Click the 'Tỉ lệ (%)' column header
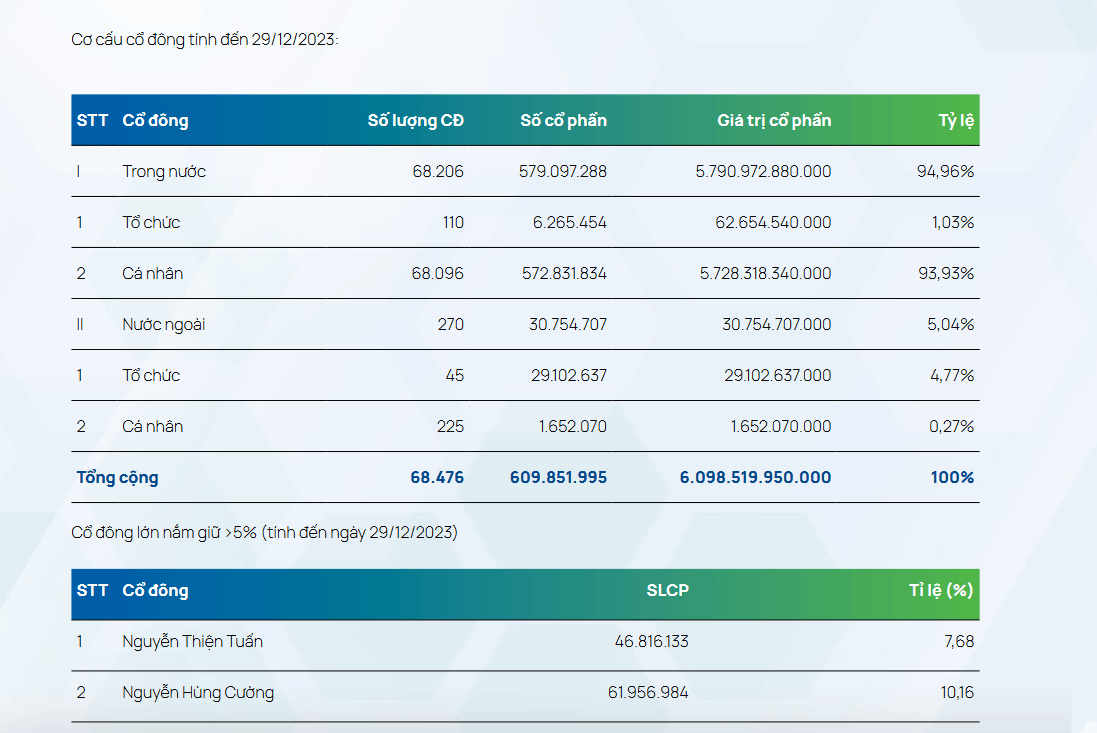Image resolution: width=1097 pixels, height=733 pixels. point(941,590)
